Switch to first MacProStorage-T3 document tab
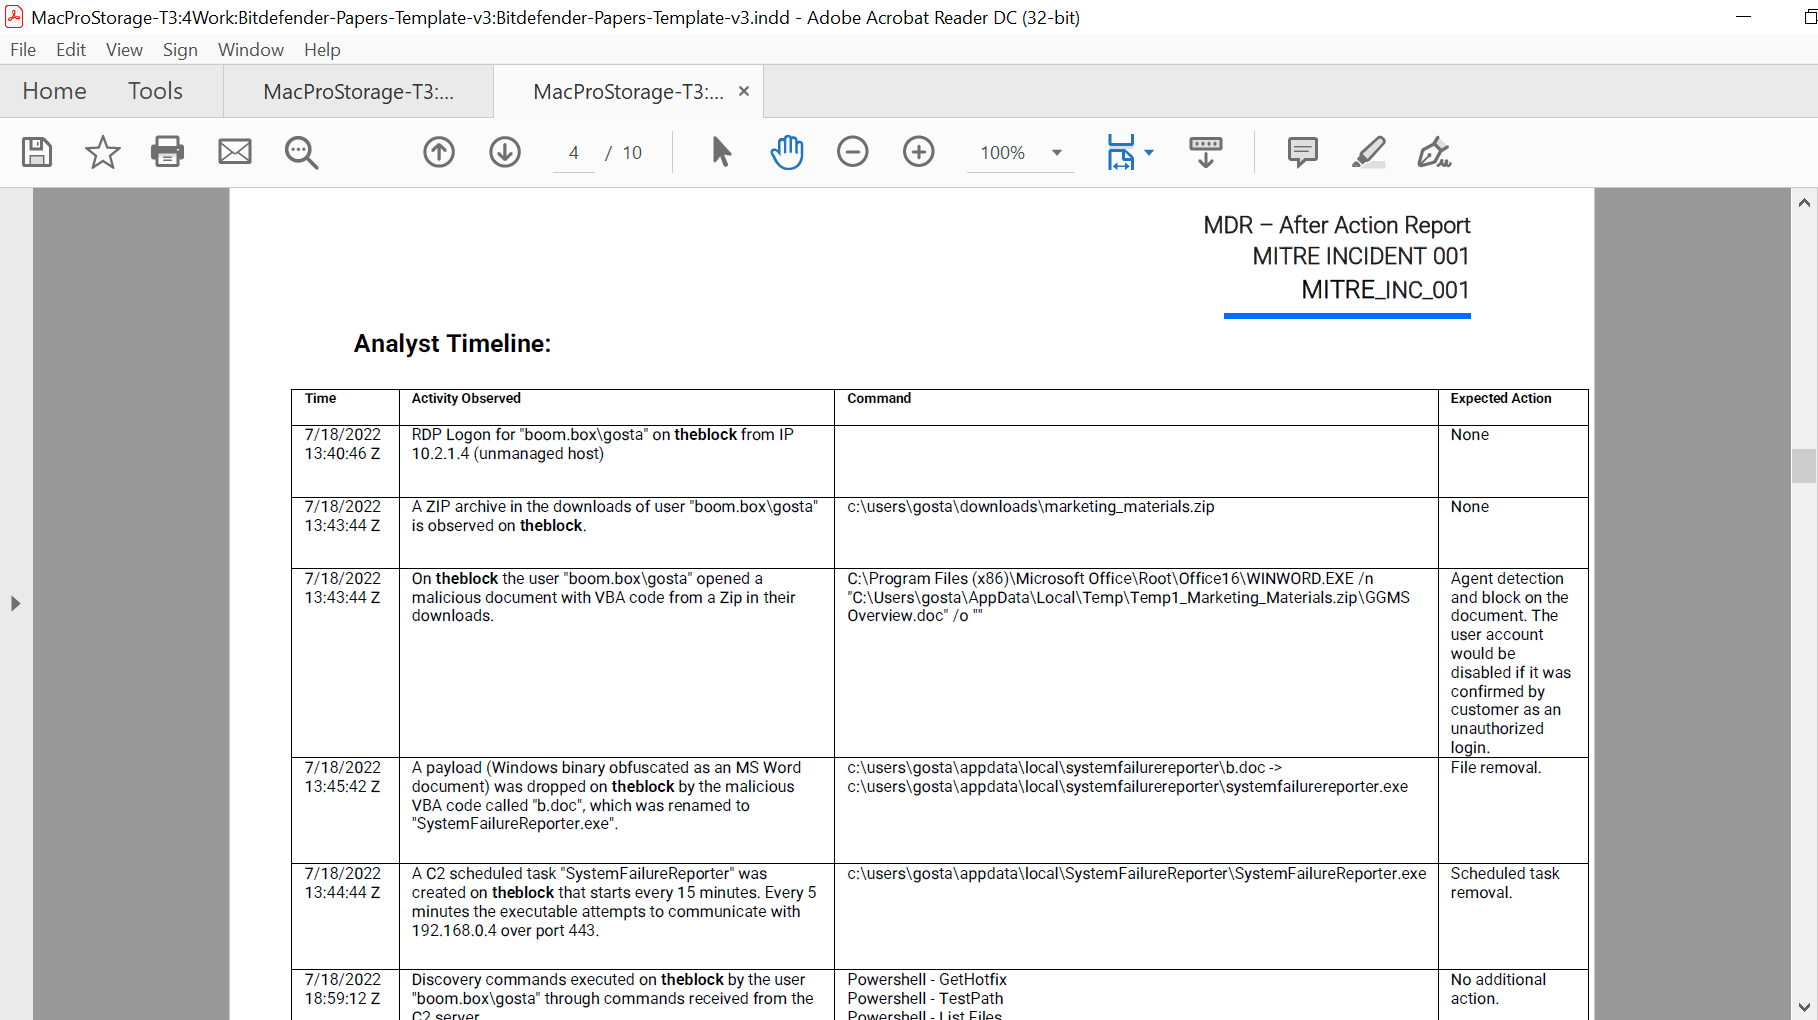This screenshot has height=1020, width=1818. [x=358, y=92]
